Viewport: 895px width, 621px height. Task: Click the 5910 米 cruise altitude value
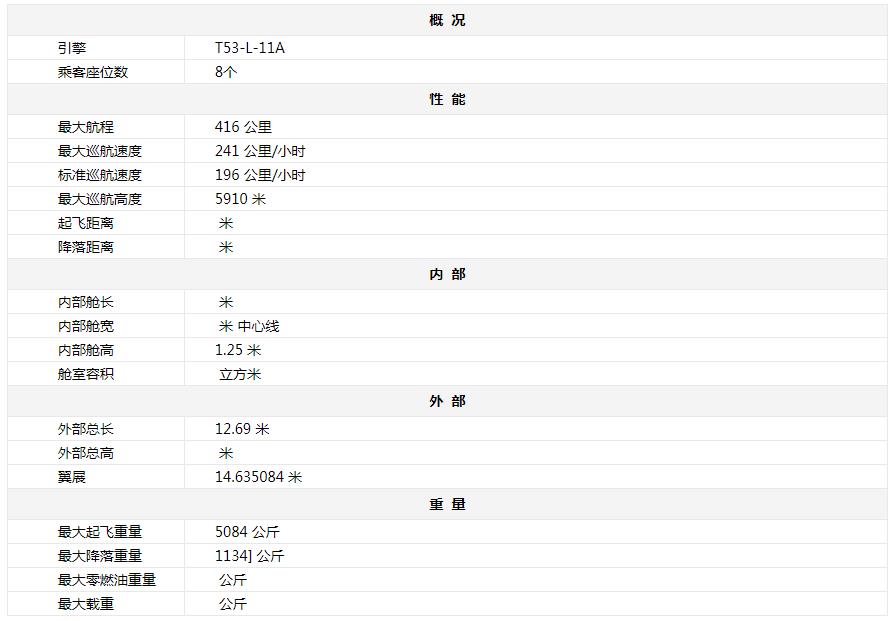click(240, 199)
